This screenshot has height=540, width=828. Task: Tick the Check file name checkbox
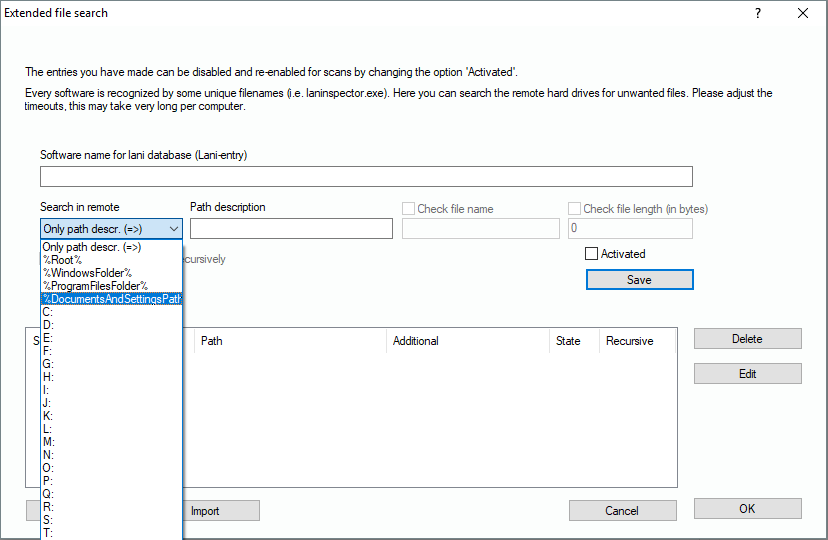point(409,209)
